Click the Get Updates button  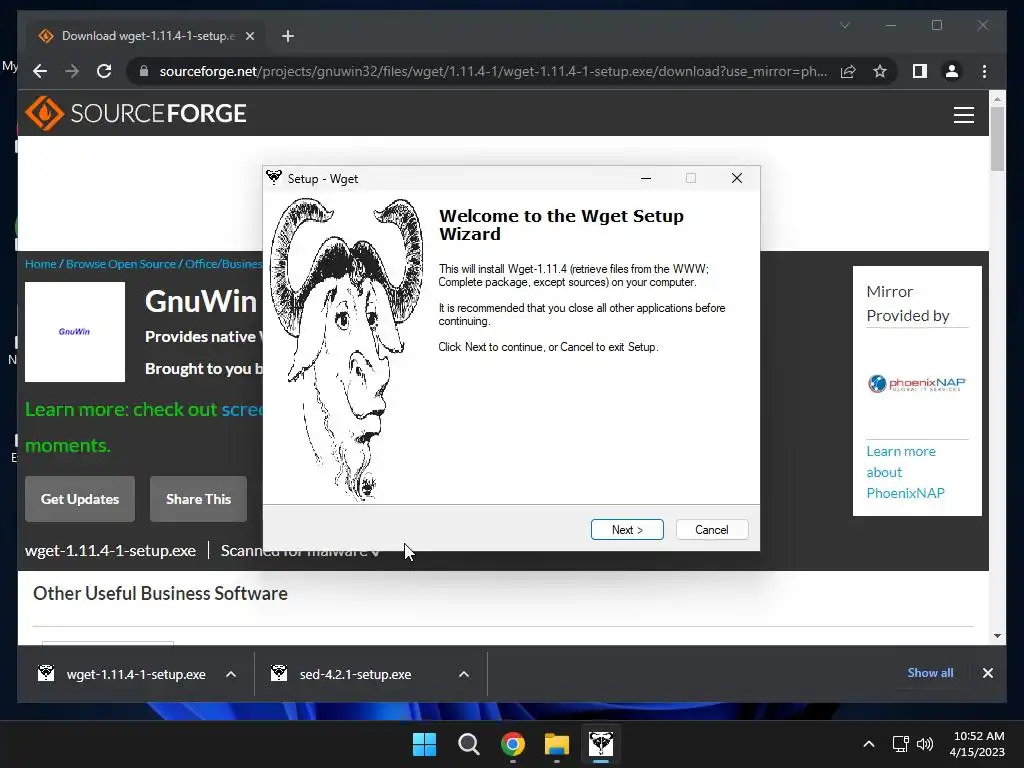80,499
